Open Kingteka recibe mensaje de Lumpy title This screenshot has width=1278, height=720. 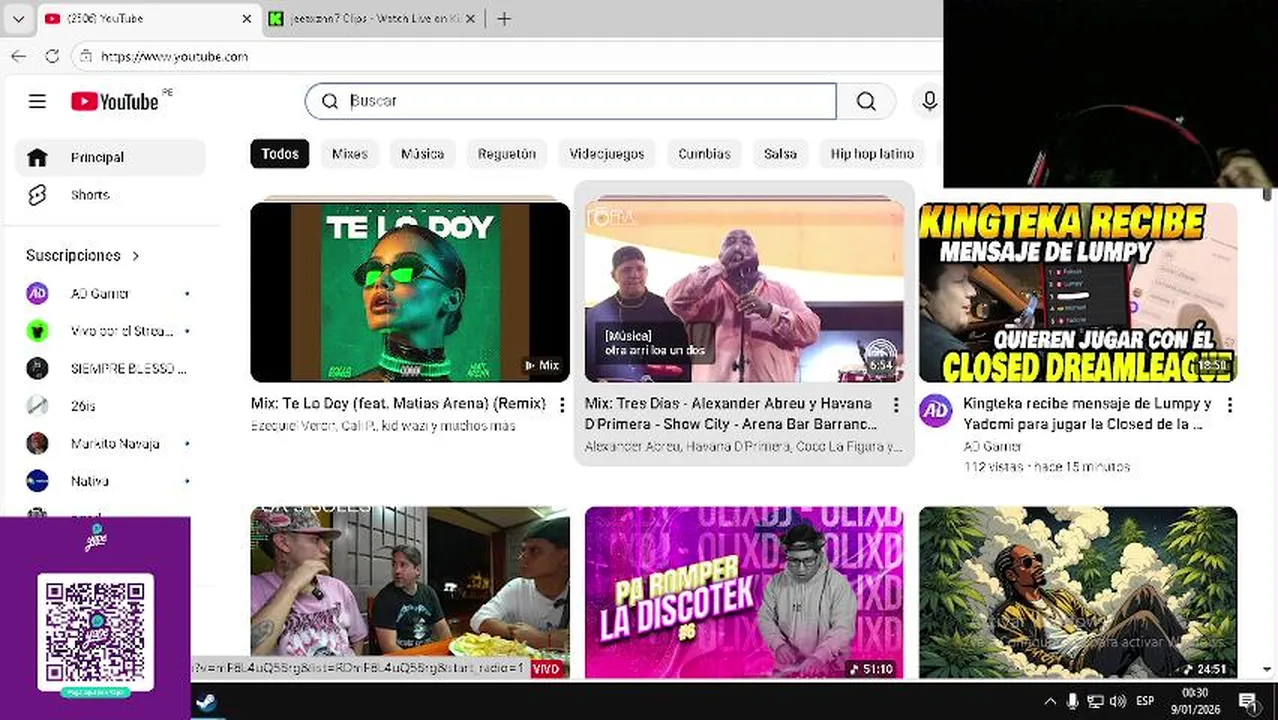pos(1087,414)
